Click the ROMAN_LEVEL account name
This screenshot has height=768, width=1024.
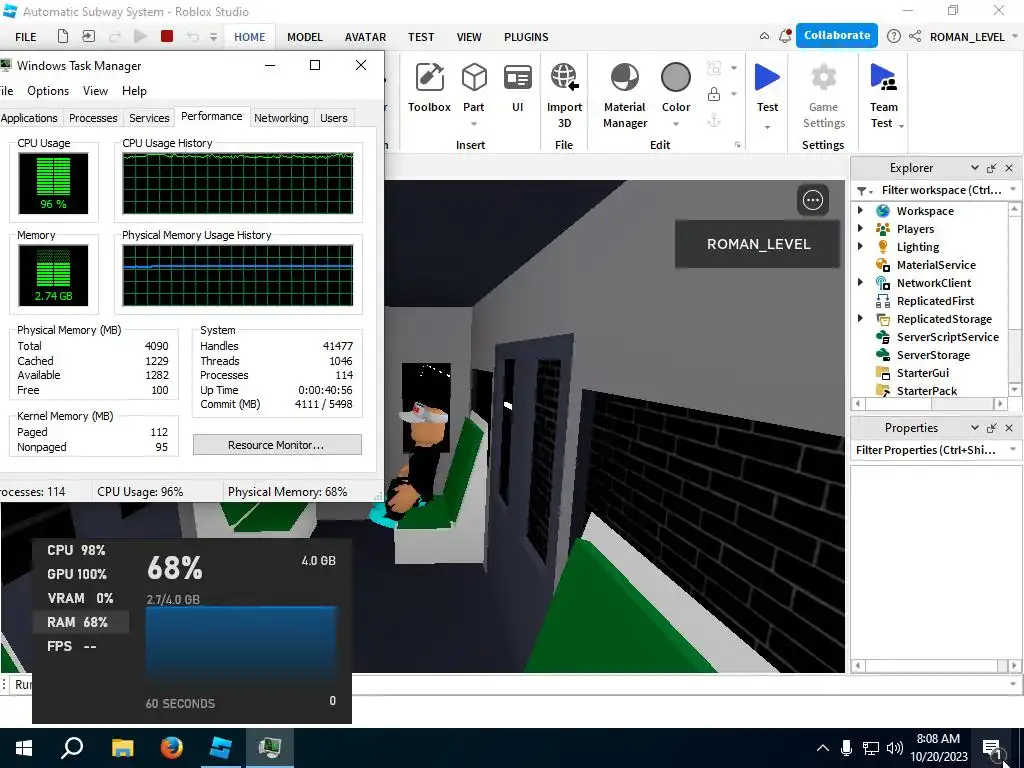coord(967,37)
